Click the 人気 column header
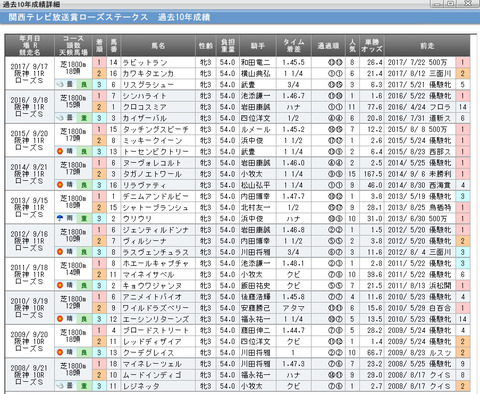 tap(352, 46)
